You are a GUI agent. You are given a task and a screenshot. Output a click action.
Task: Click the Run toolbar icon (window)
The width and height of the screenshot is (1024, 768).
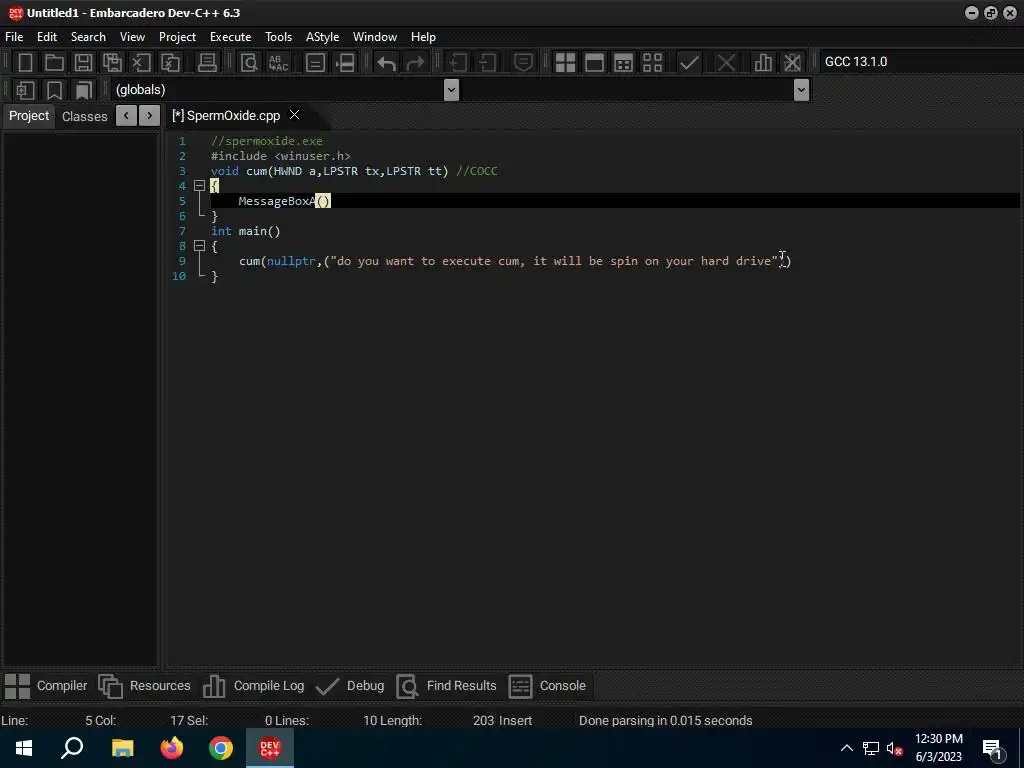click(x=594, y=63)
